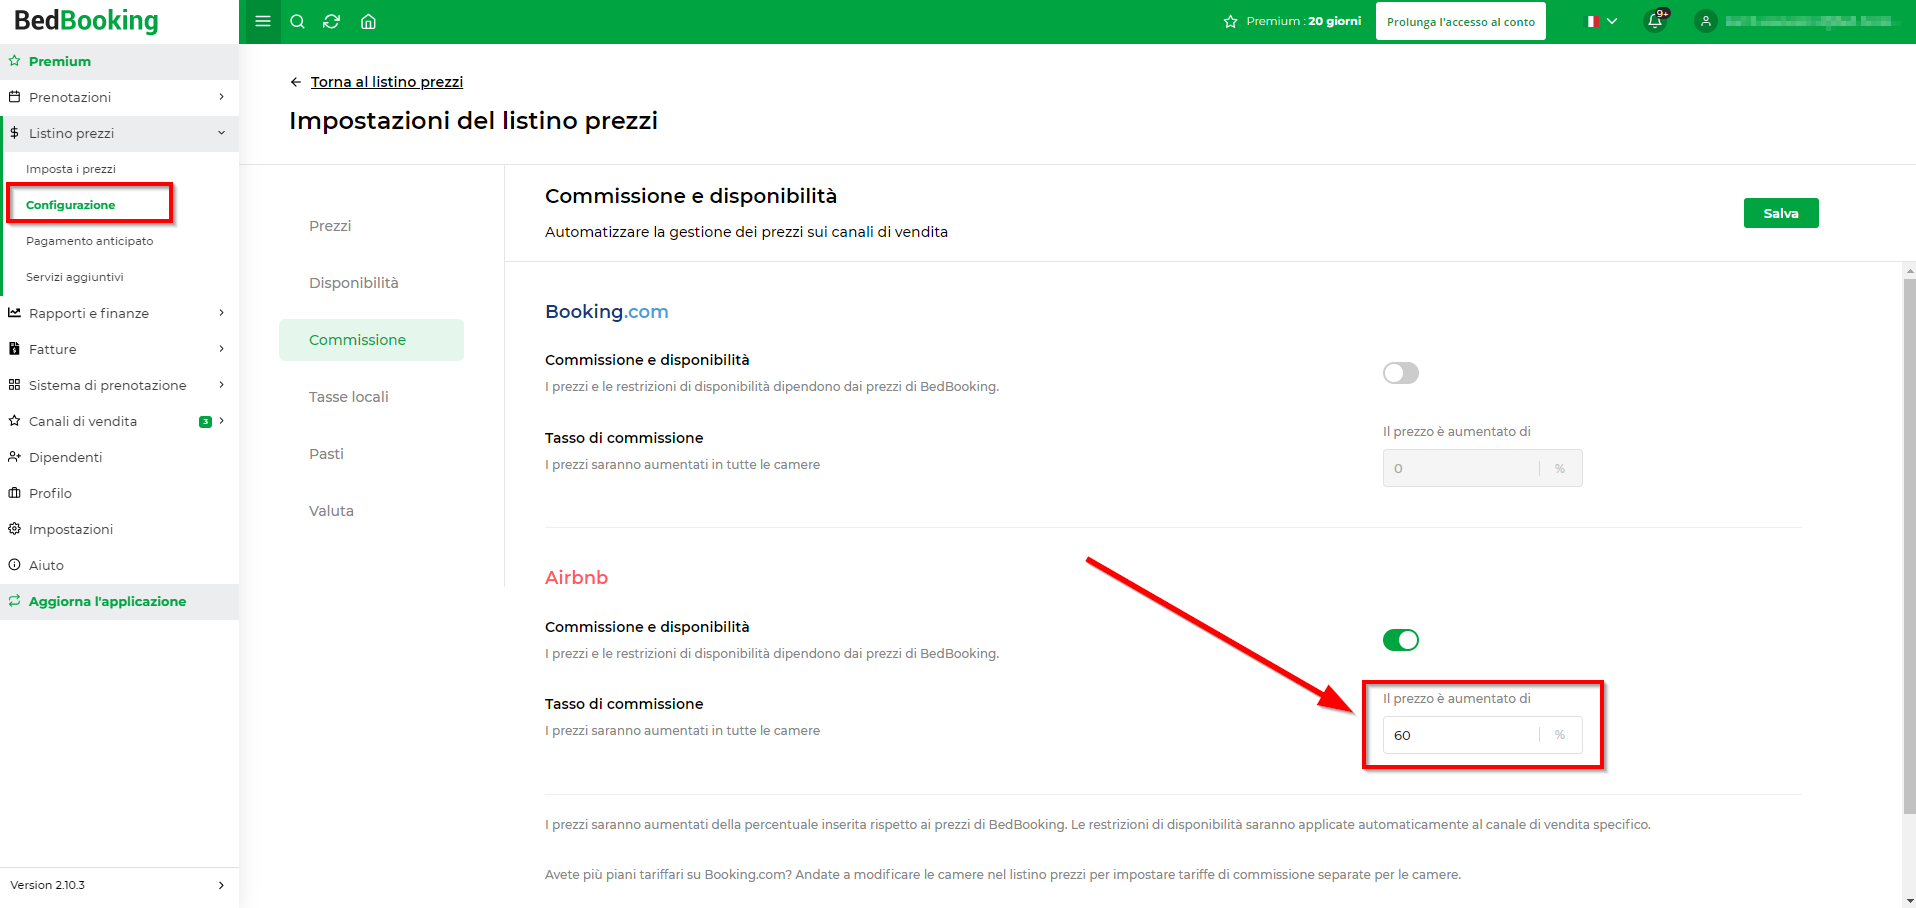Click the Premium star icon in top bar
Screen dimensions: 1916x908
[1230, 21]
